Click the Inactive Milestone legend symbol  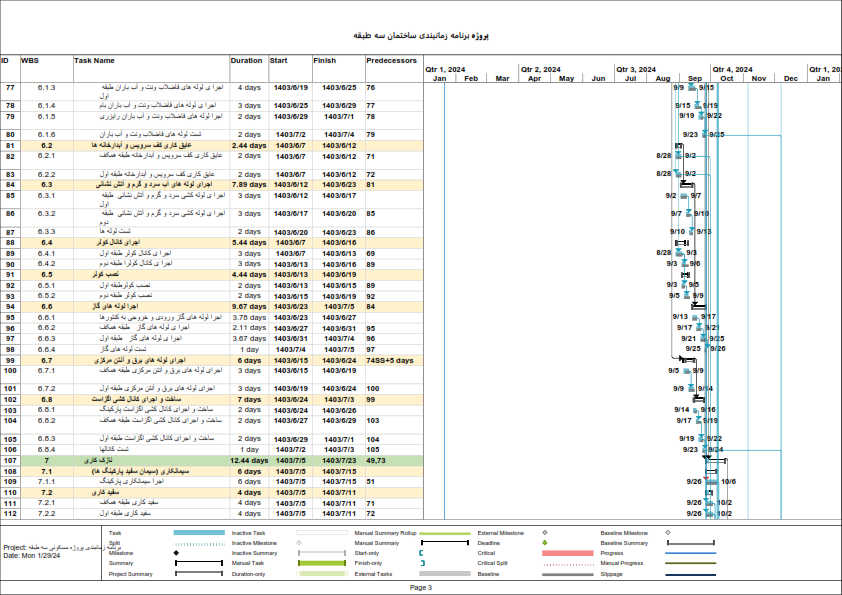tap(299, 543)
